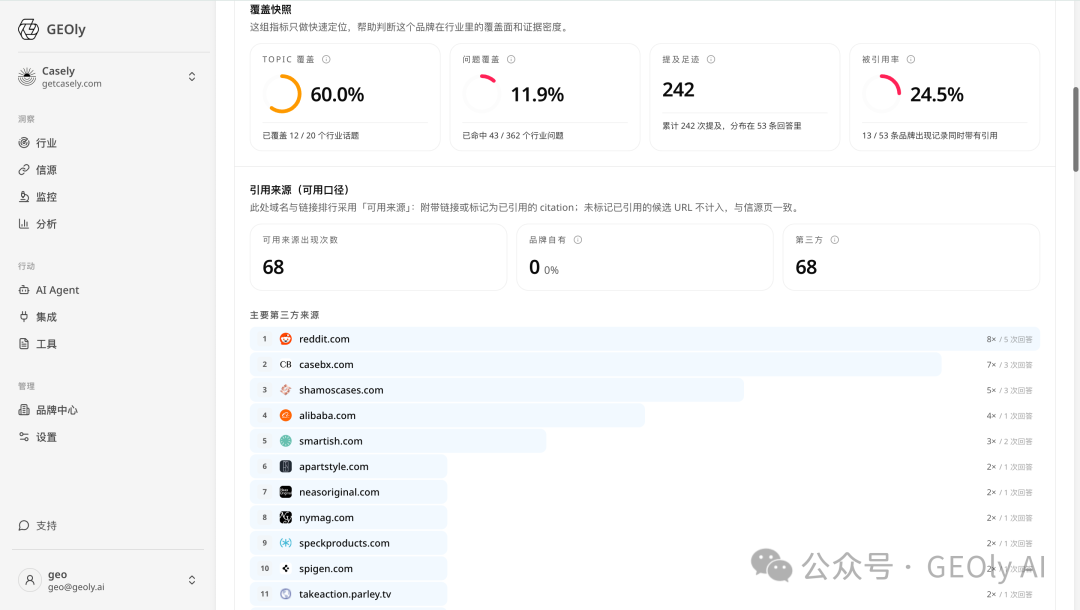Click the page vertical scrollbar
This screenshot has width=1080, height=610.
pyautogui.click(x=1075, y=129)
